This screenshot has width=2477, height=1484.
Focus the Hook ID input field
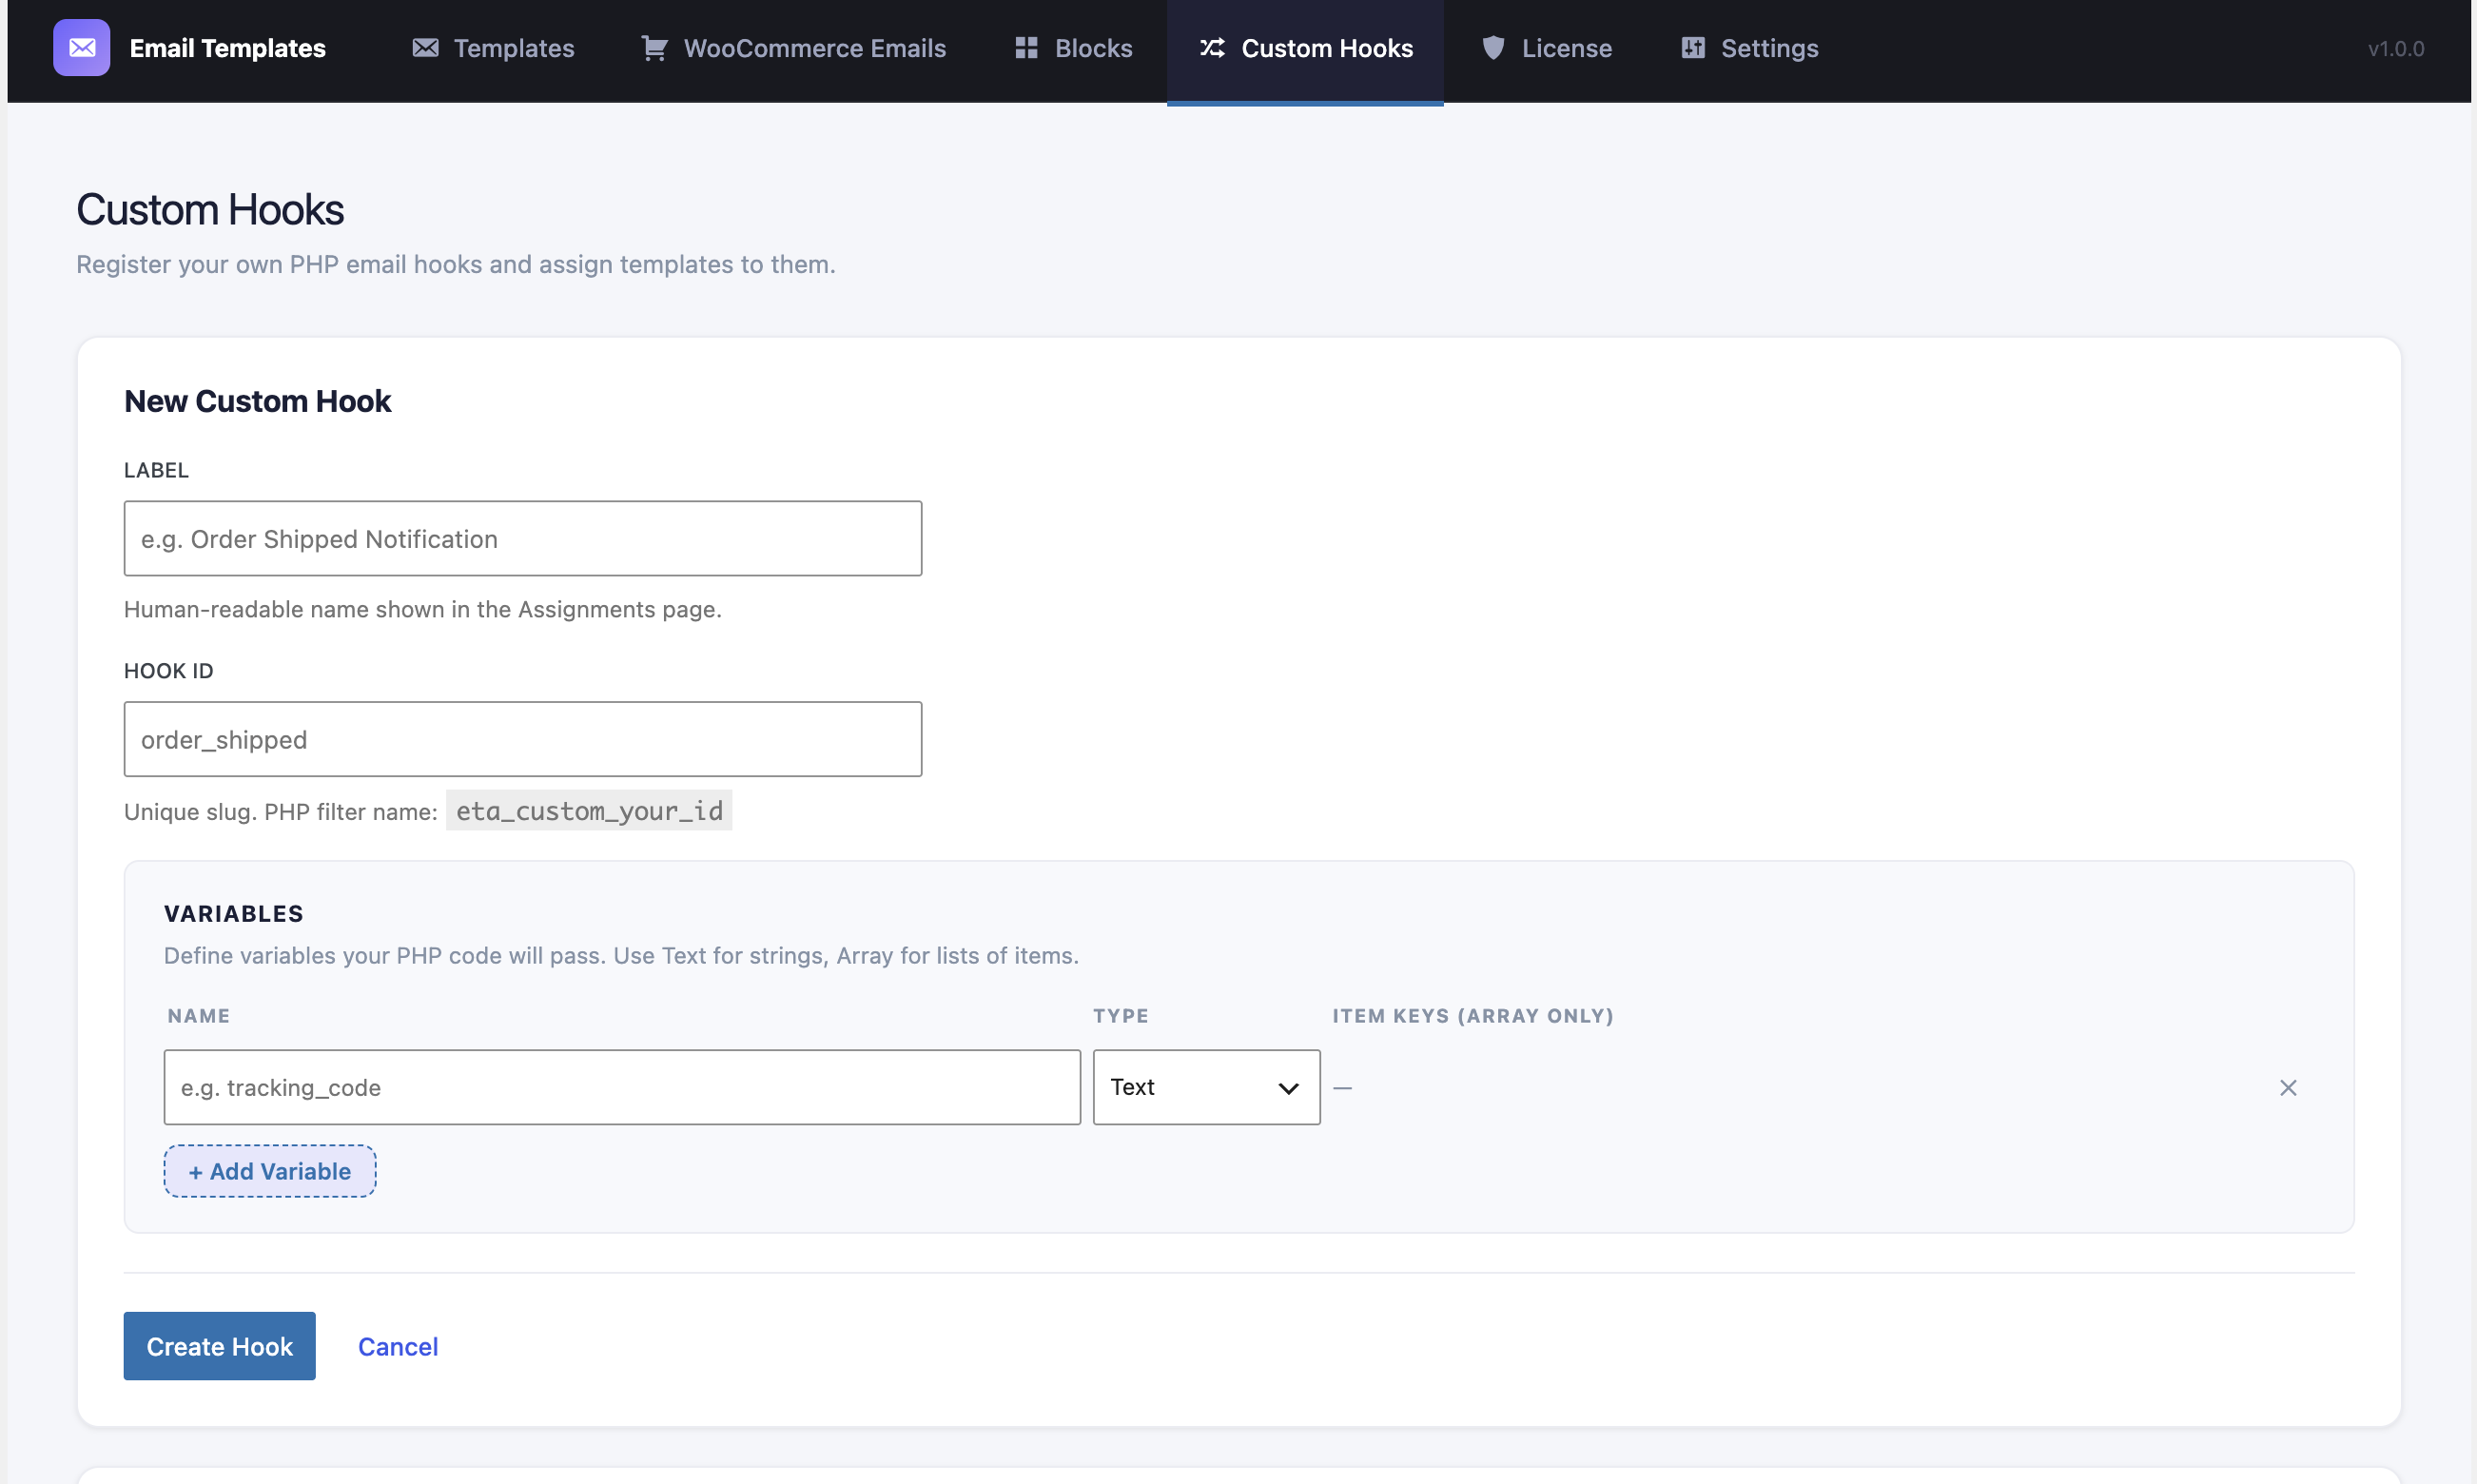(523, 739)
